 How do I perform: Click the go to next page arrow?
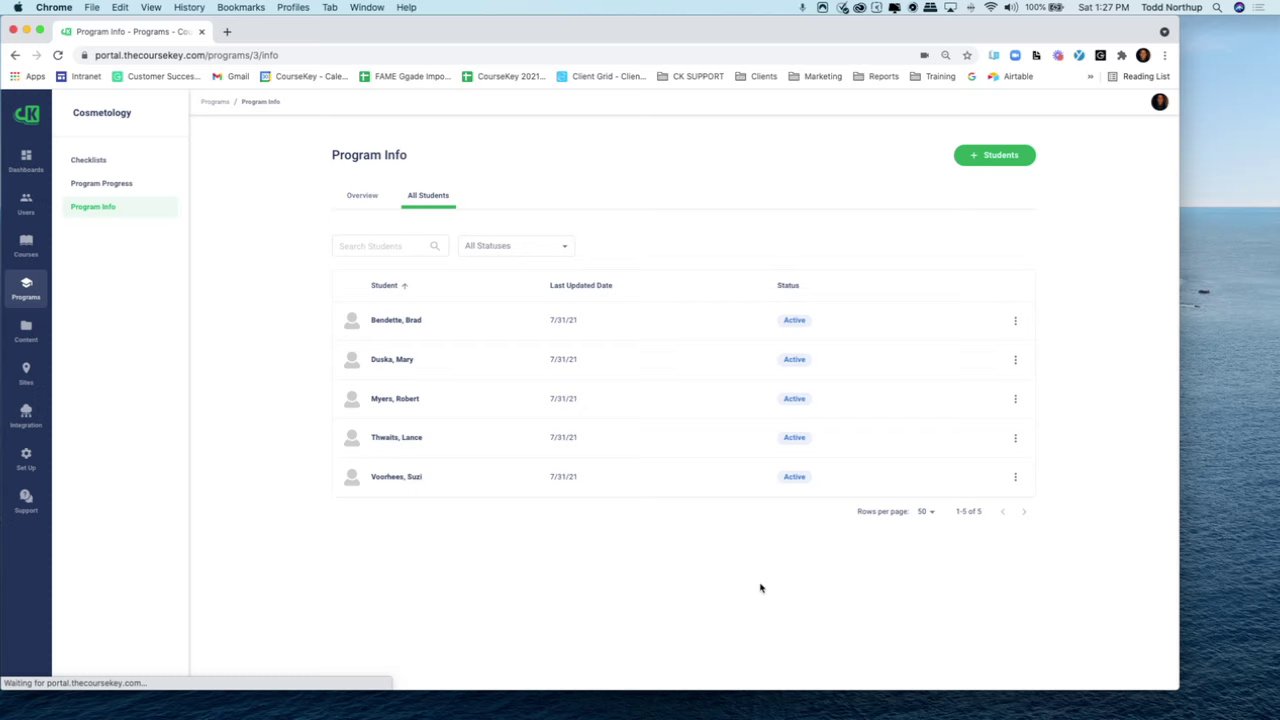[1024, 512]
